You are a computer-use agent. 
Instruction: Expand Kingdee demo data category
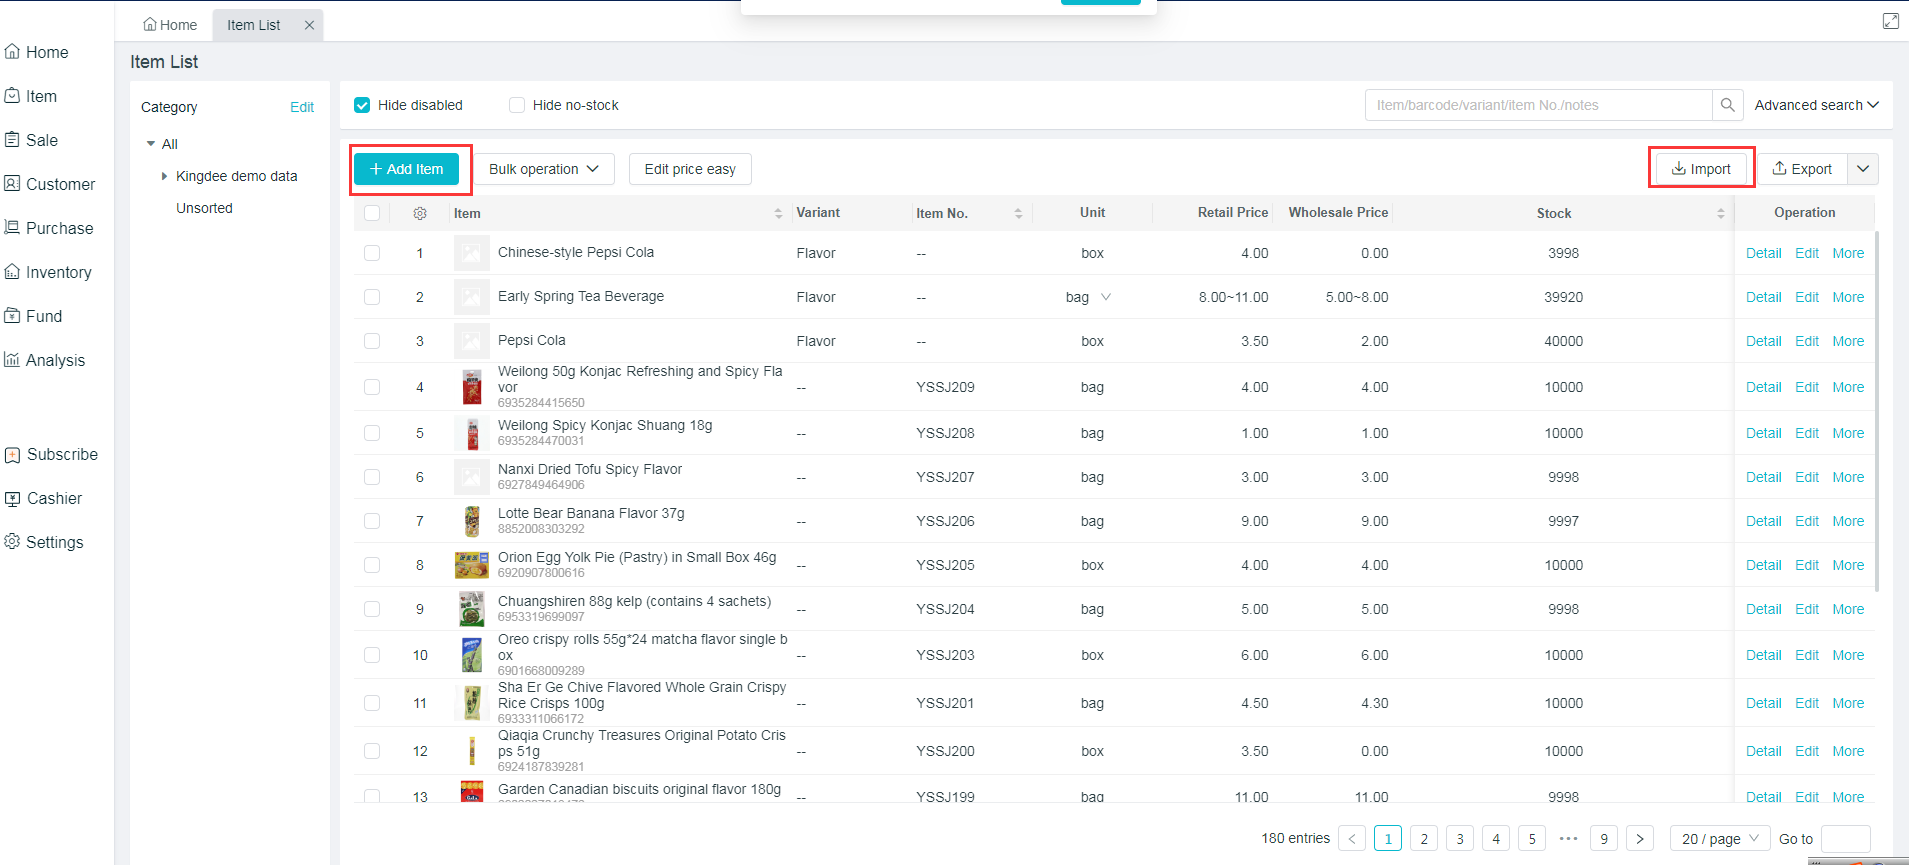(164, 176)
